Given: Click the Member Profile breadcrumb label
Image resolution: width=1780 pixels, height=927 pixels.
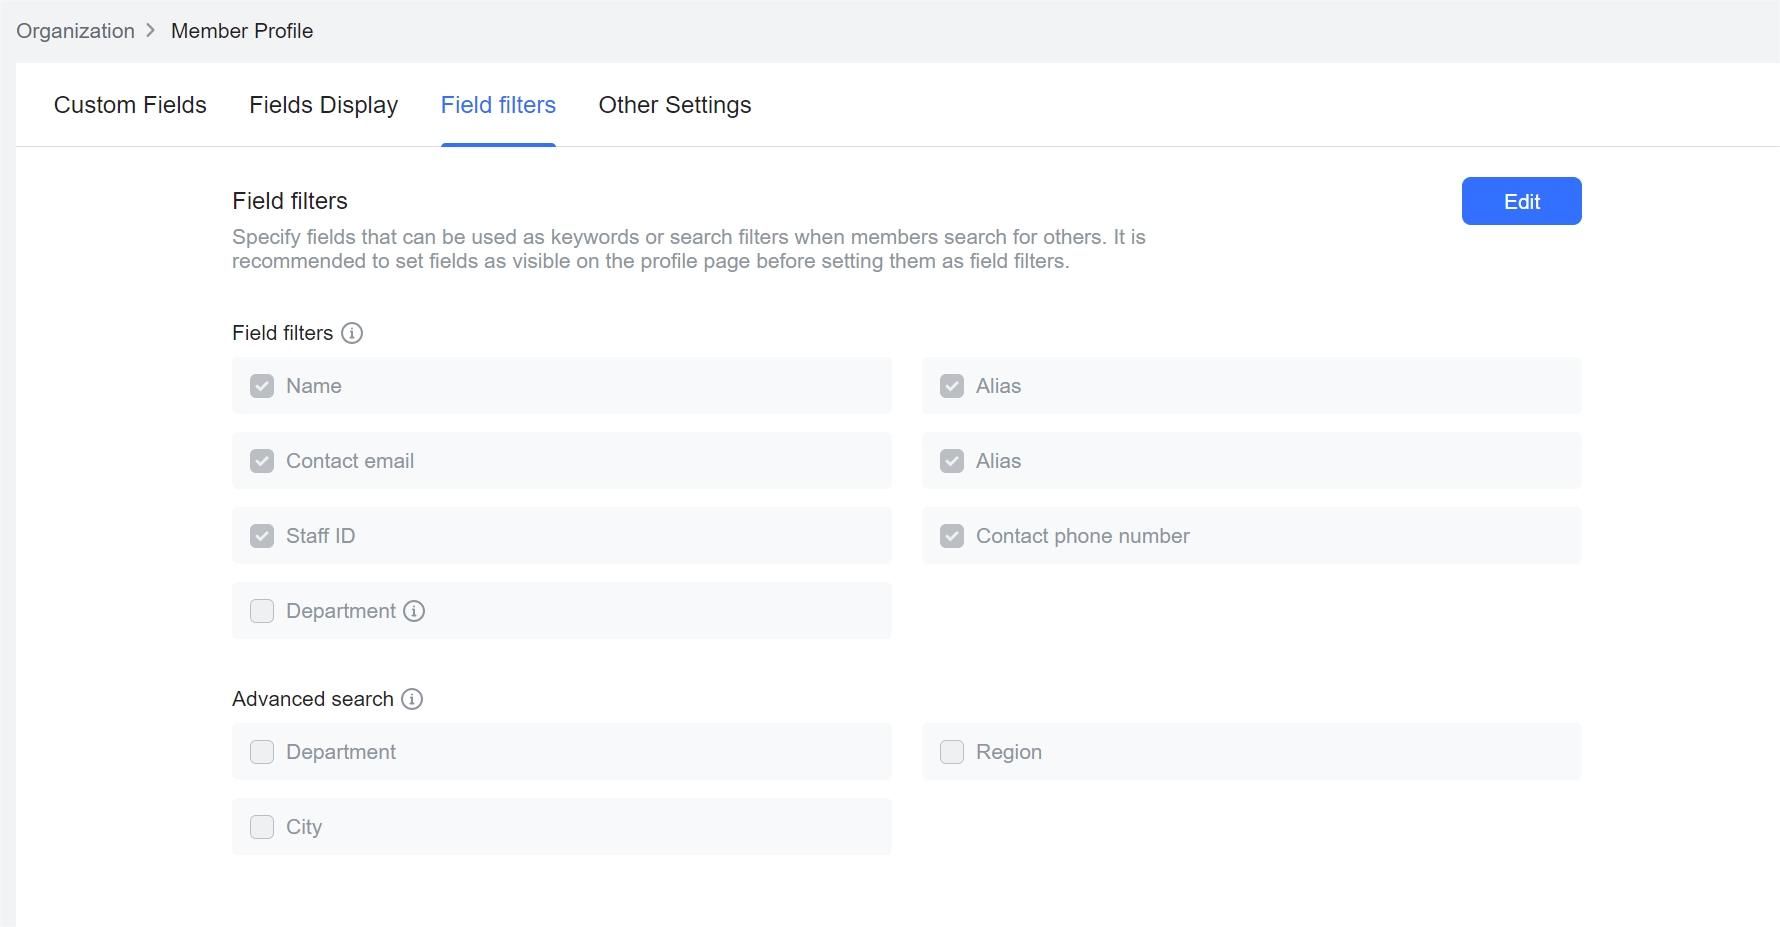Looking at the screenshot, I should [241, 30].
